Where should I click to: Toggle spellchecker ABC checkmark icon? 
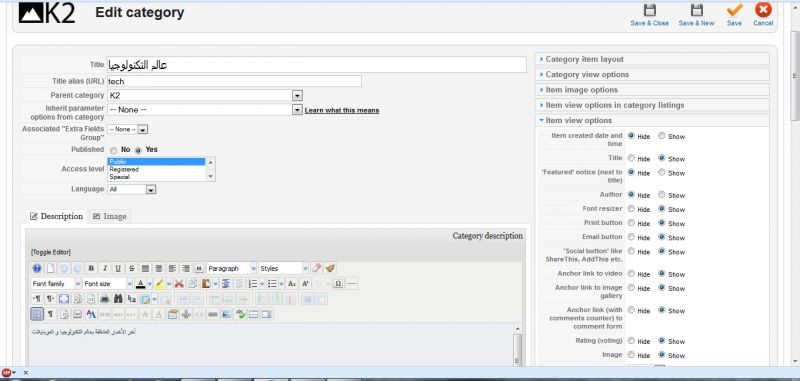click(x=241, y=314)
